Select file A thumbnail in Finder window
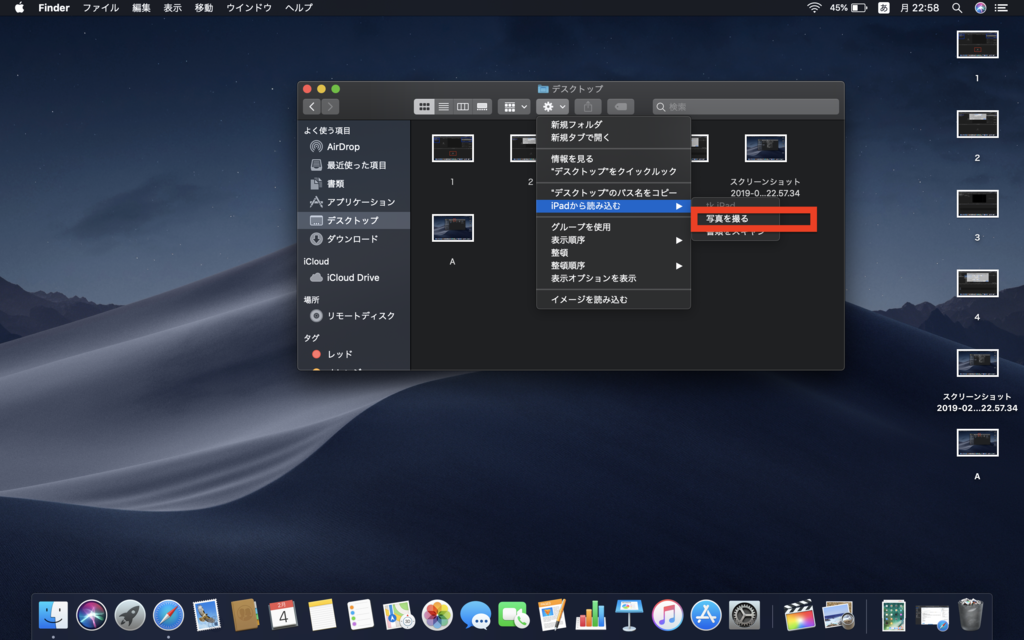This screenshot has height=640, width=1024. pyautogui.click(x=453, y=228)
